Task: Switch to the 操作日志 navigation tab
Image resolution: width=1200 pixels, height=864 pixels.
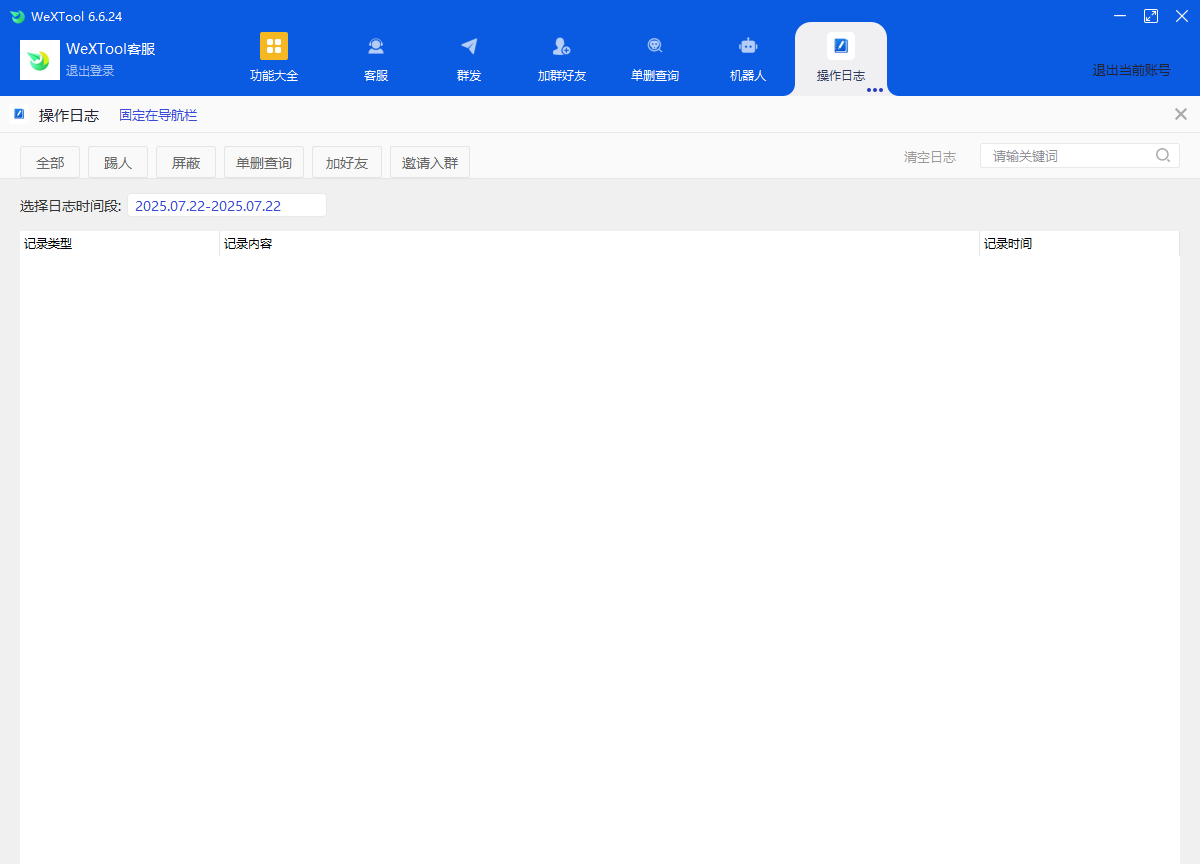Action: (x=840, y=58)
